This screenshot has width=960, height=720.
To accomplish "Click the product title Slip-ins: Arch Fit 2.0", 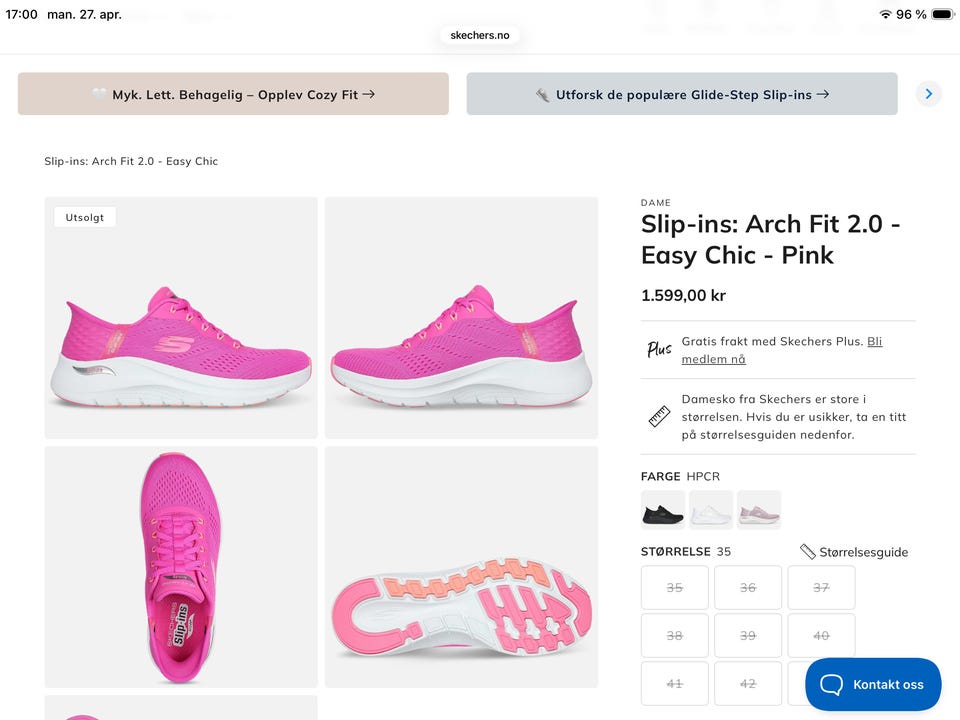I will 770,239.
